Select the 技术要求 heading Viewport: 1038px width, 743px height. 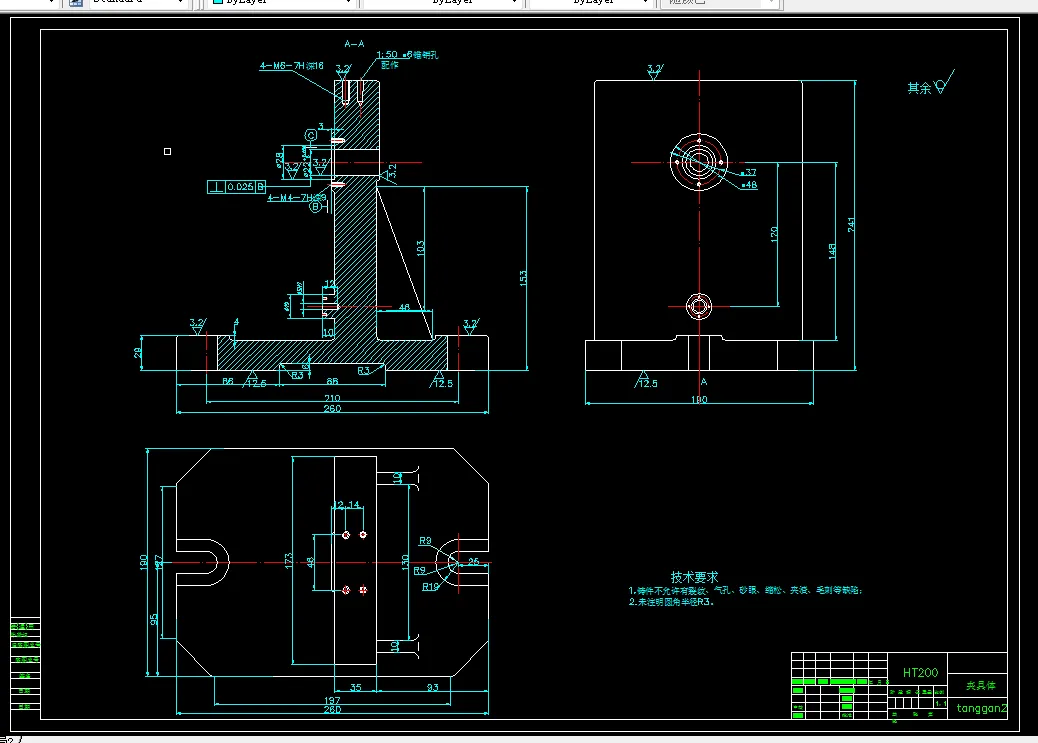pos(694,577)
